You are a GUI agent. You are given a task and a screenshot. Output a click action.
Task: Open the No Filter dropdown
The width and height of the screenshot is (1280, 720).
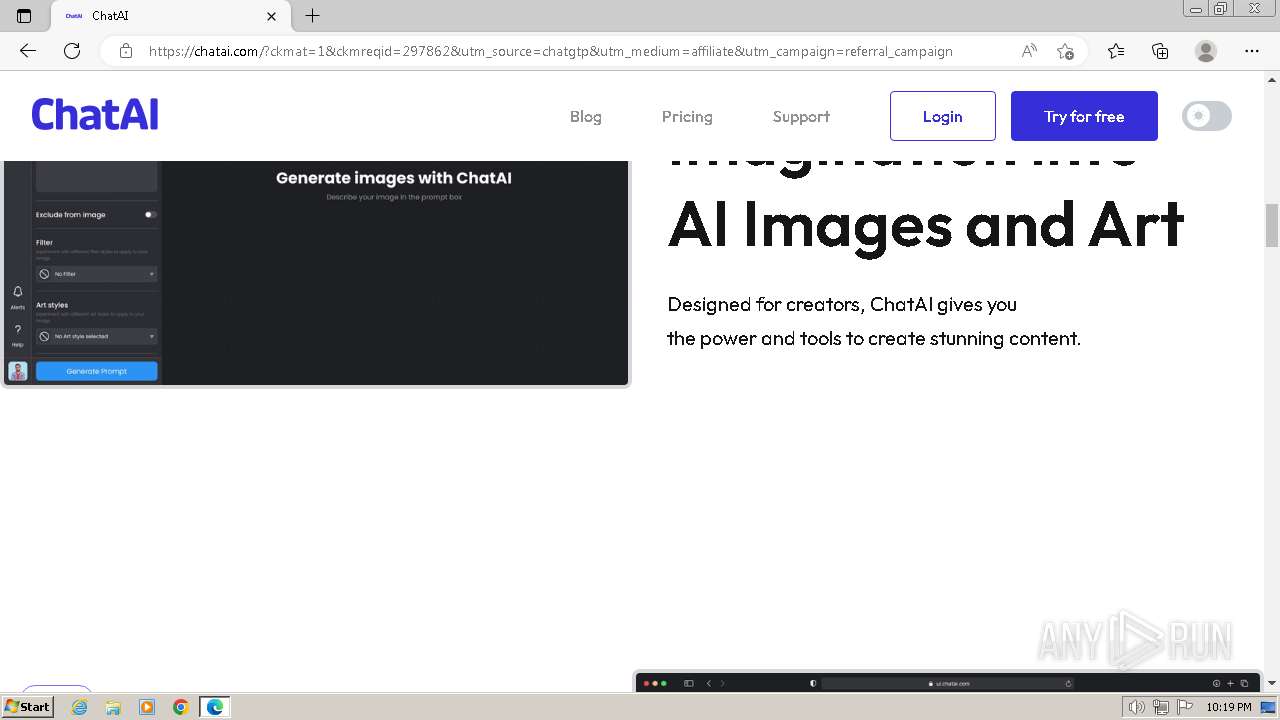[97, 273]
